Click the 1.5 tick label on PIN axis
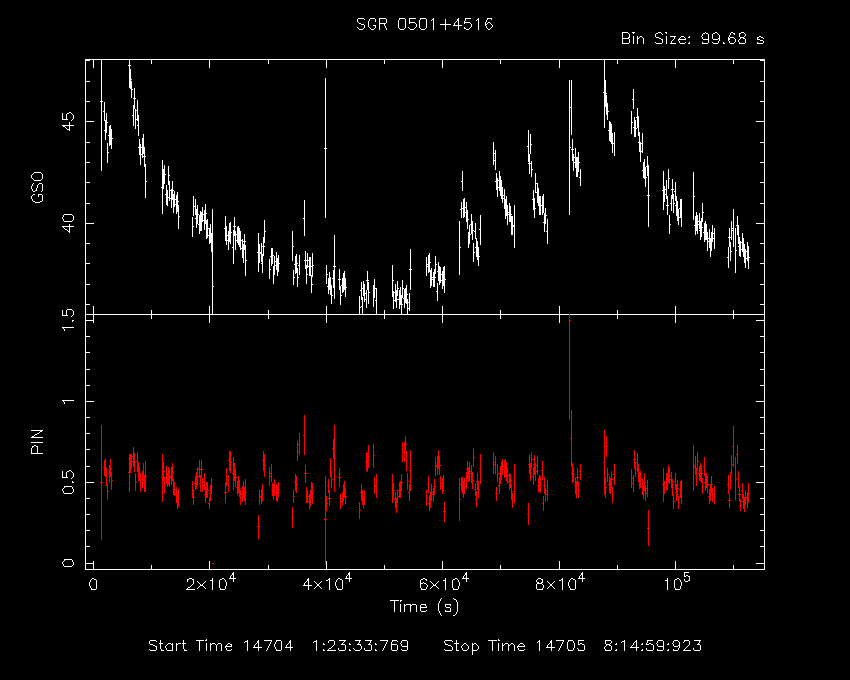Viewport: 850px width, 680px height. (x=68, y=320)
